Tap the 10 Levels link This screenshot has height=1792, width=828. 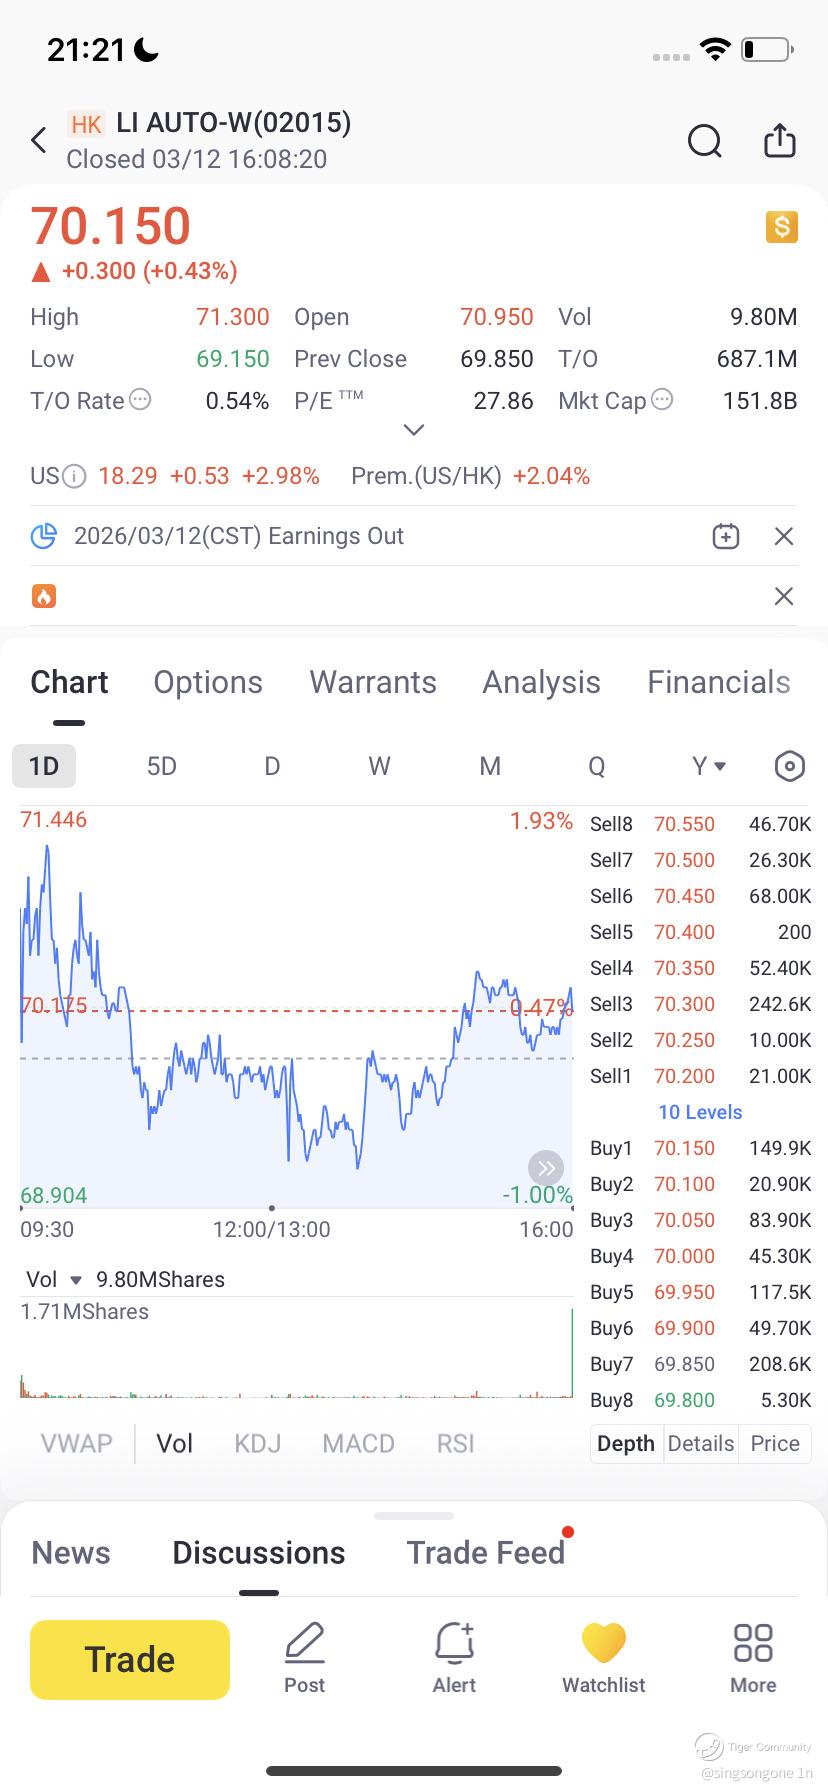pyautogui.click(x=700, y=1112)
